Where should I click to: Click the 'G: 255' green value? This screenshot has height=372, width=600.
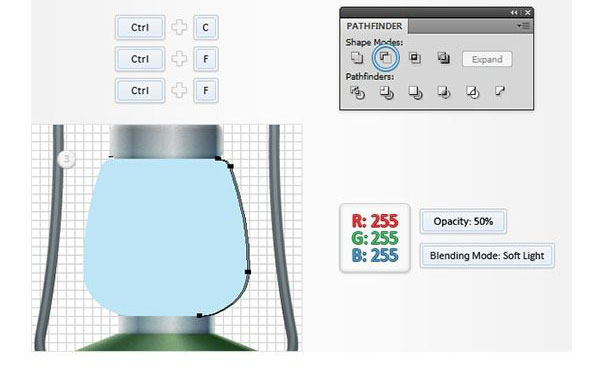tap(375, 238)
